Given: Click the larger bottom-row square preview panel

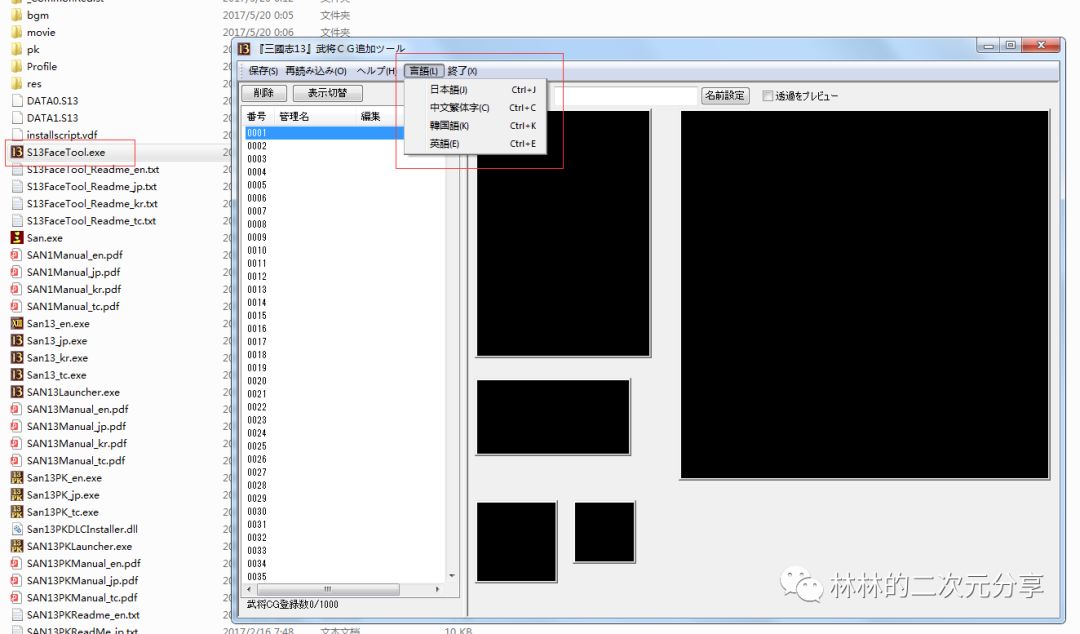Looking at the screenshot, I should pos(516,542).
